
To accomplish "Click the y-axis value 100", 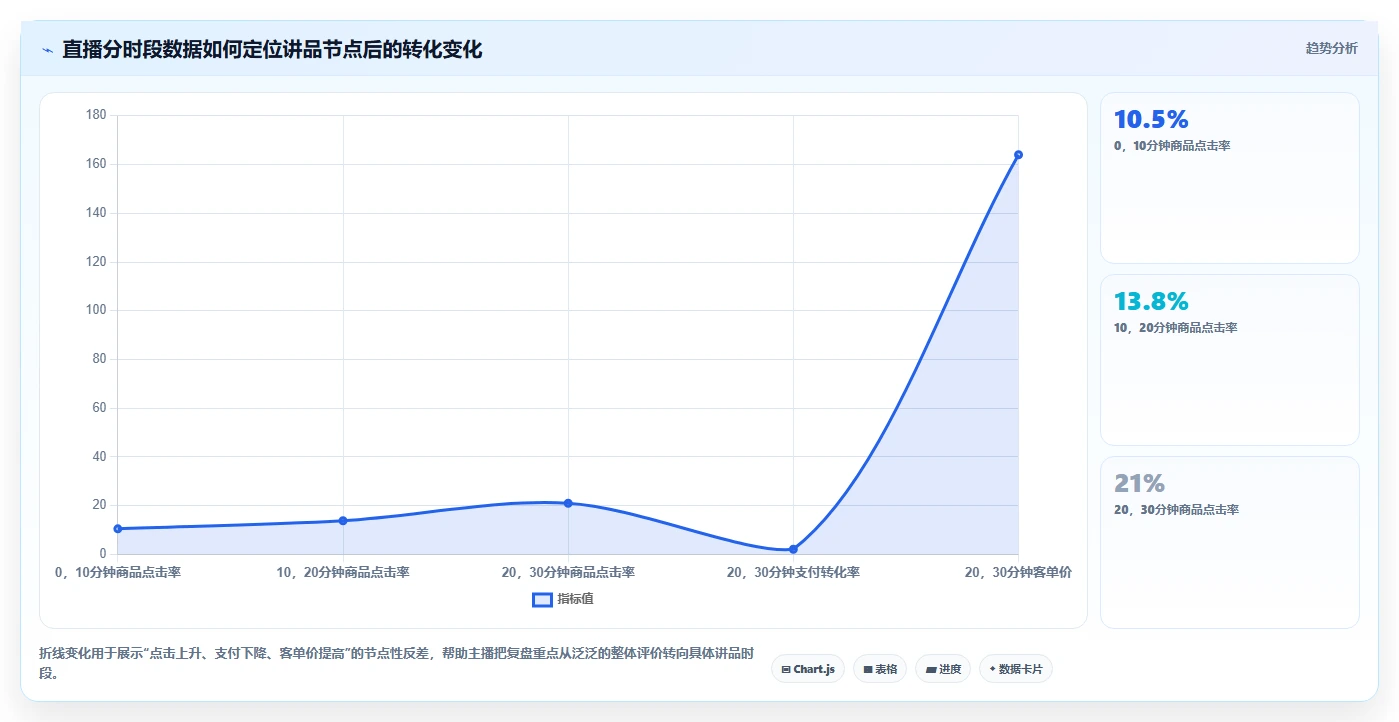I will pyautogui.click(x=96, y=310).
